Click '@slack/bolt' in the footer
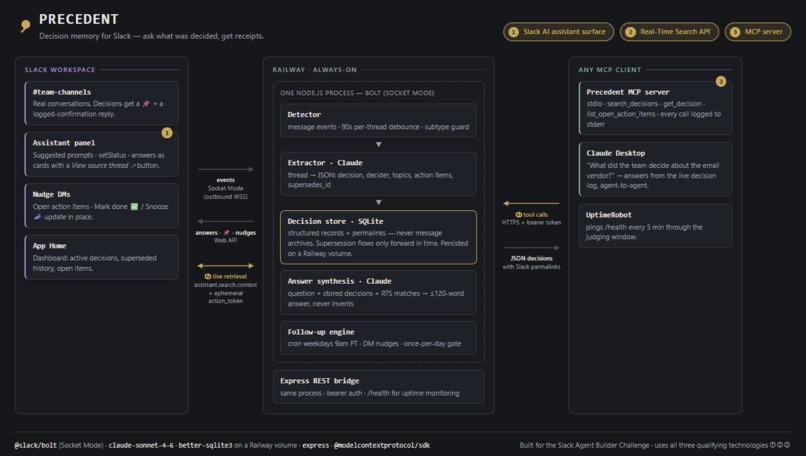Image resolution: width=806 pixels, height=456 pixels. 35,445
